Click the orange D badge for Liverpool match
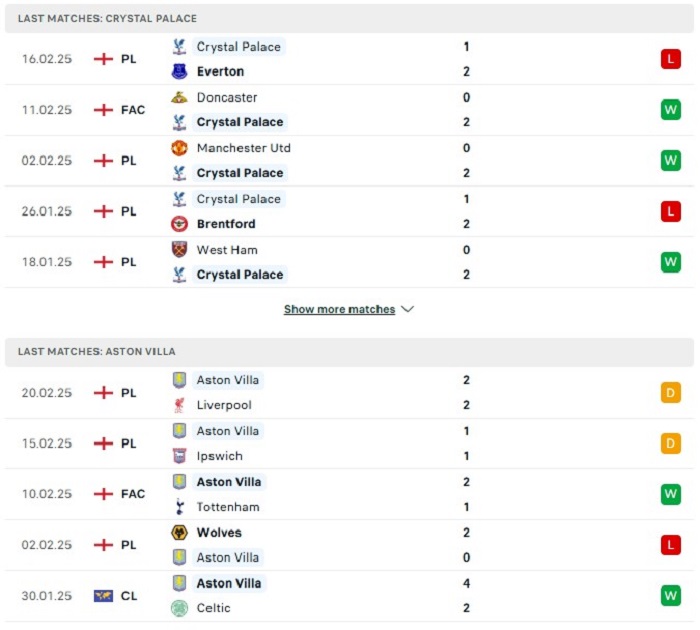The height and width of the screenshot is (630, 700). pos(671,393)
